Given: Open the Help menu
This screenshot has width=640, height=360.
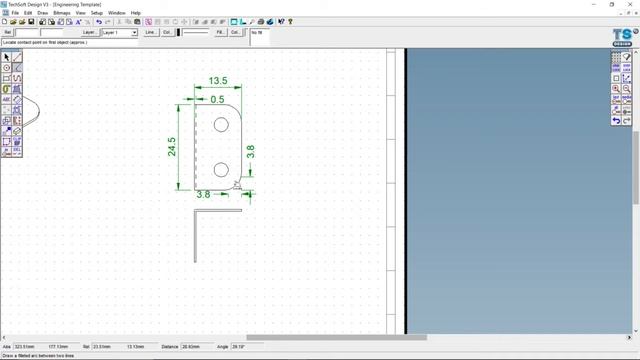Looking at the screenshot, I should point(136,13).
